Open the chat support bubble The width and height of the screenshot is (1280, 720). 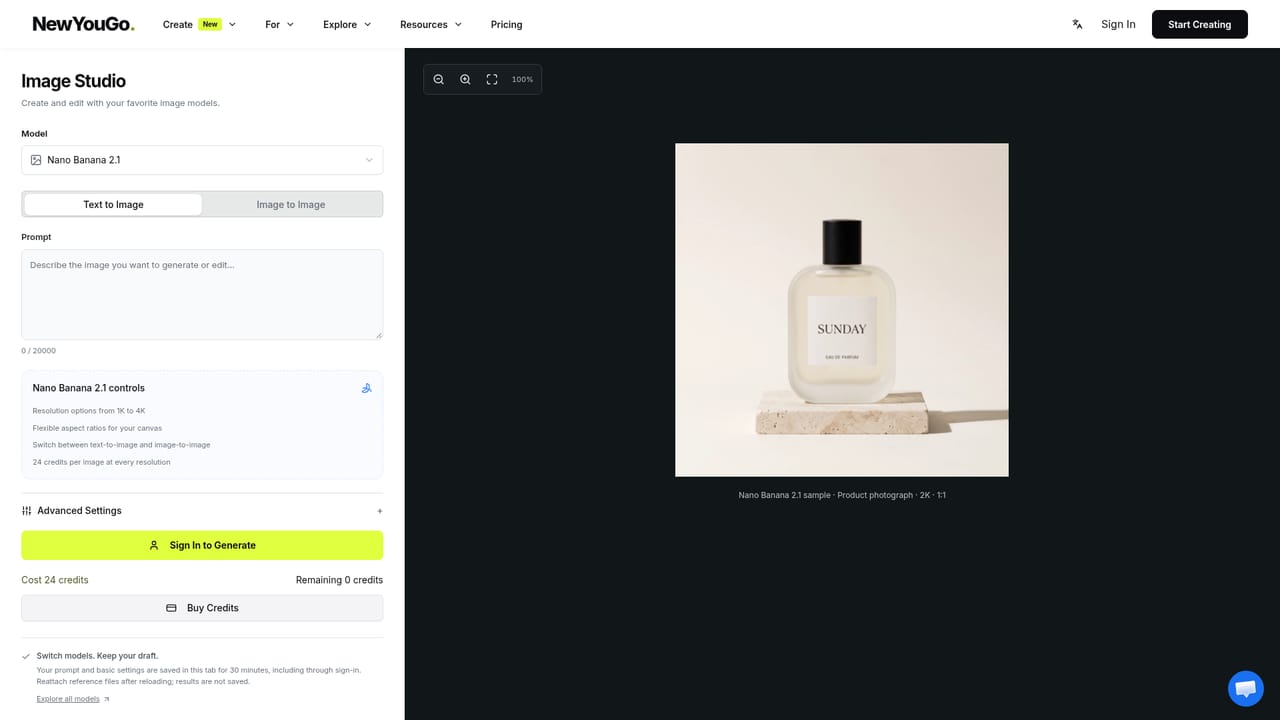tap(1246, 689)
